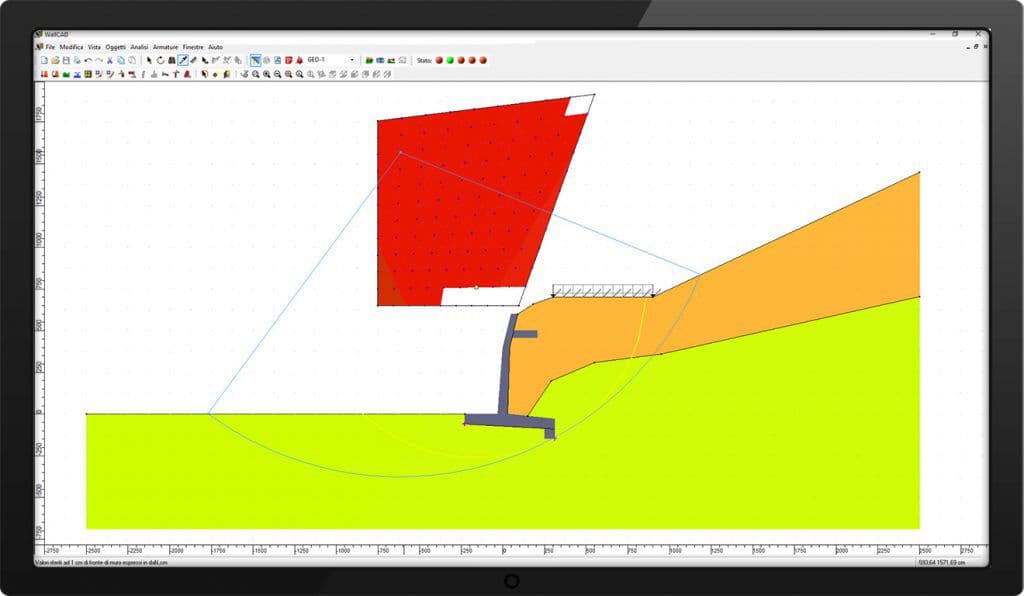
Task: Select the highlighted eyedropper tool
Action: coord(183,61)
